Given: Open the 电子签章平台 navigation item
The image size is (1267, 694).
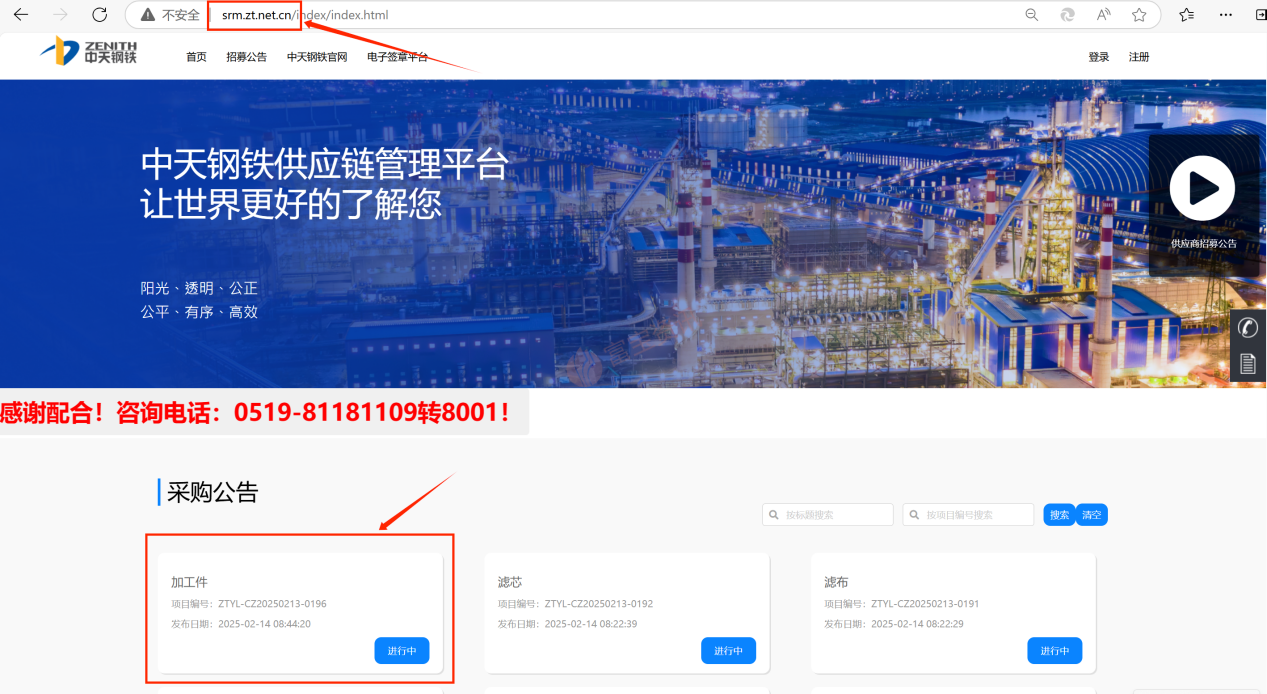Looking at the screenshot, I should point(397,57).
